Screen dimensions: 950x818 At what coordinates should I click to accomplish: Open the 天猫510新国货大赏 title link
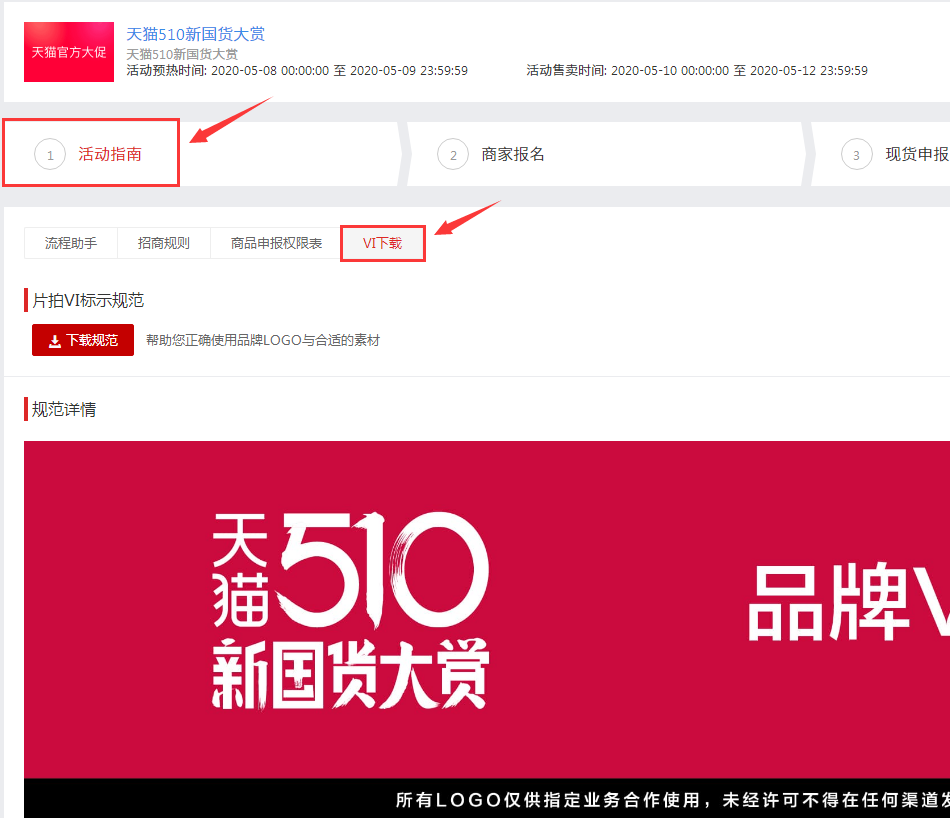(x=195, y=34)
